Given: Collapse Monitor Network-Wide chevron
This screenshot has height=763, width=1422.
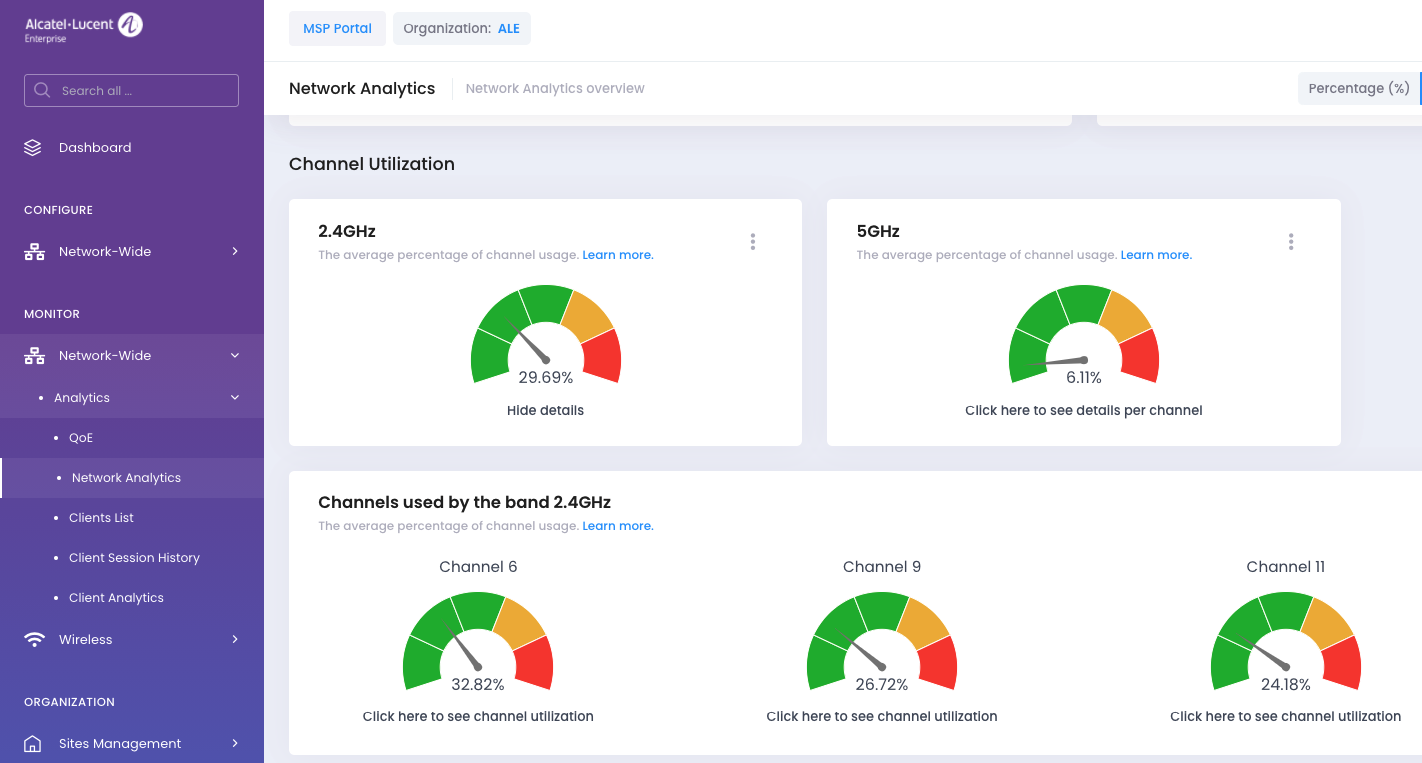Looking at the screenshot, I should [x=235, y=356].
